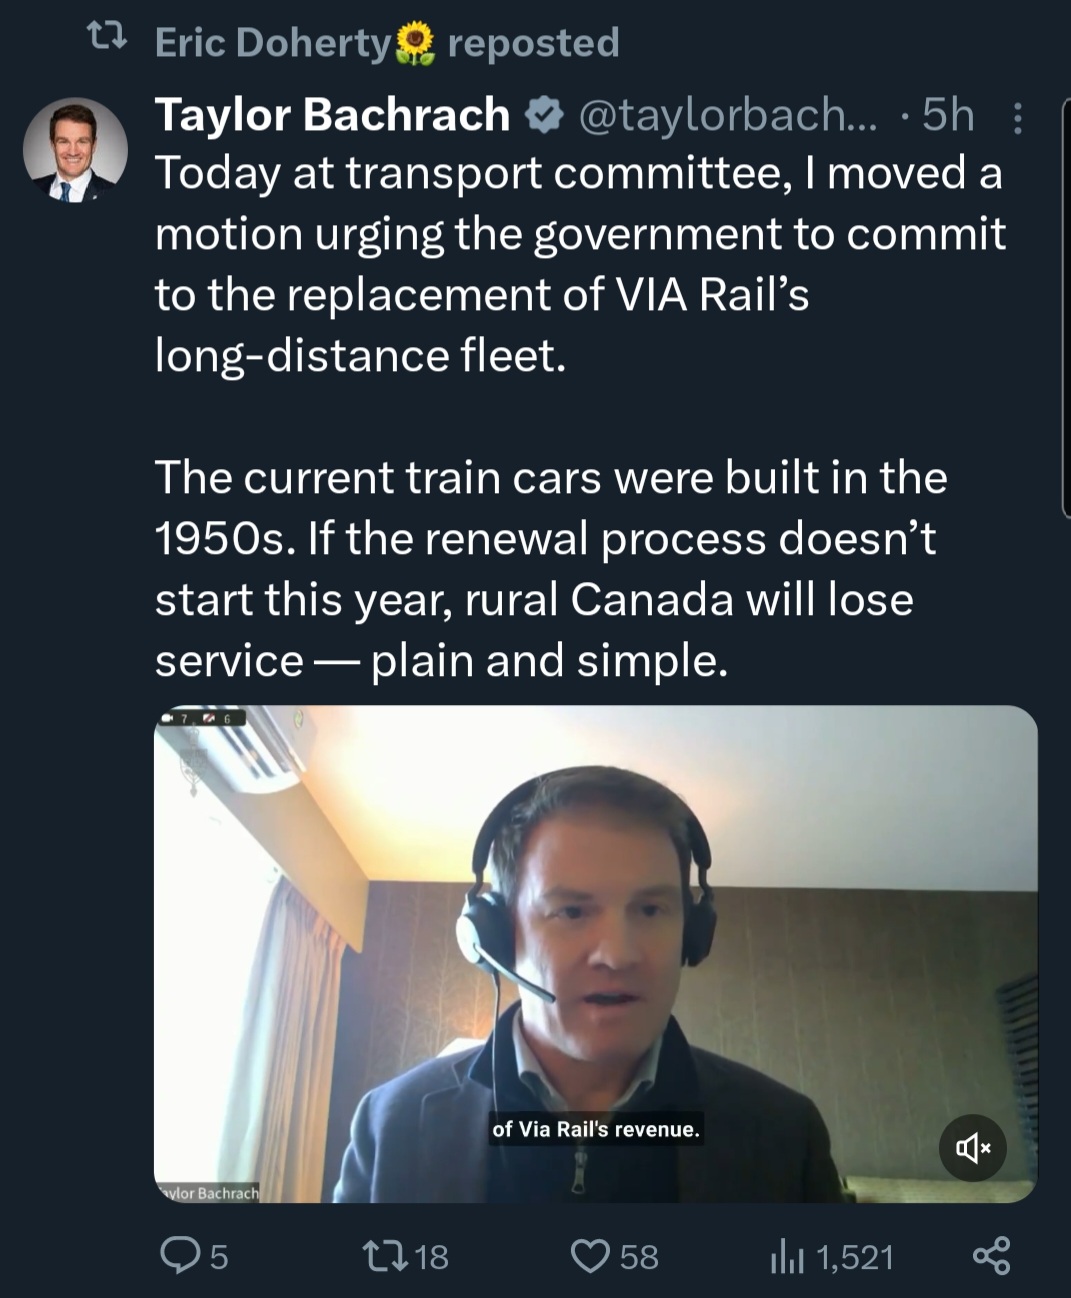
Task: Click the 1,521 views count
Action: click(x=853, y=1257)
